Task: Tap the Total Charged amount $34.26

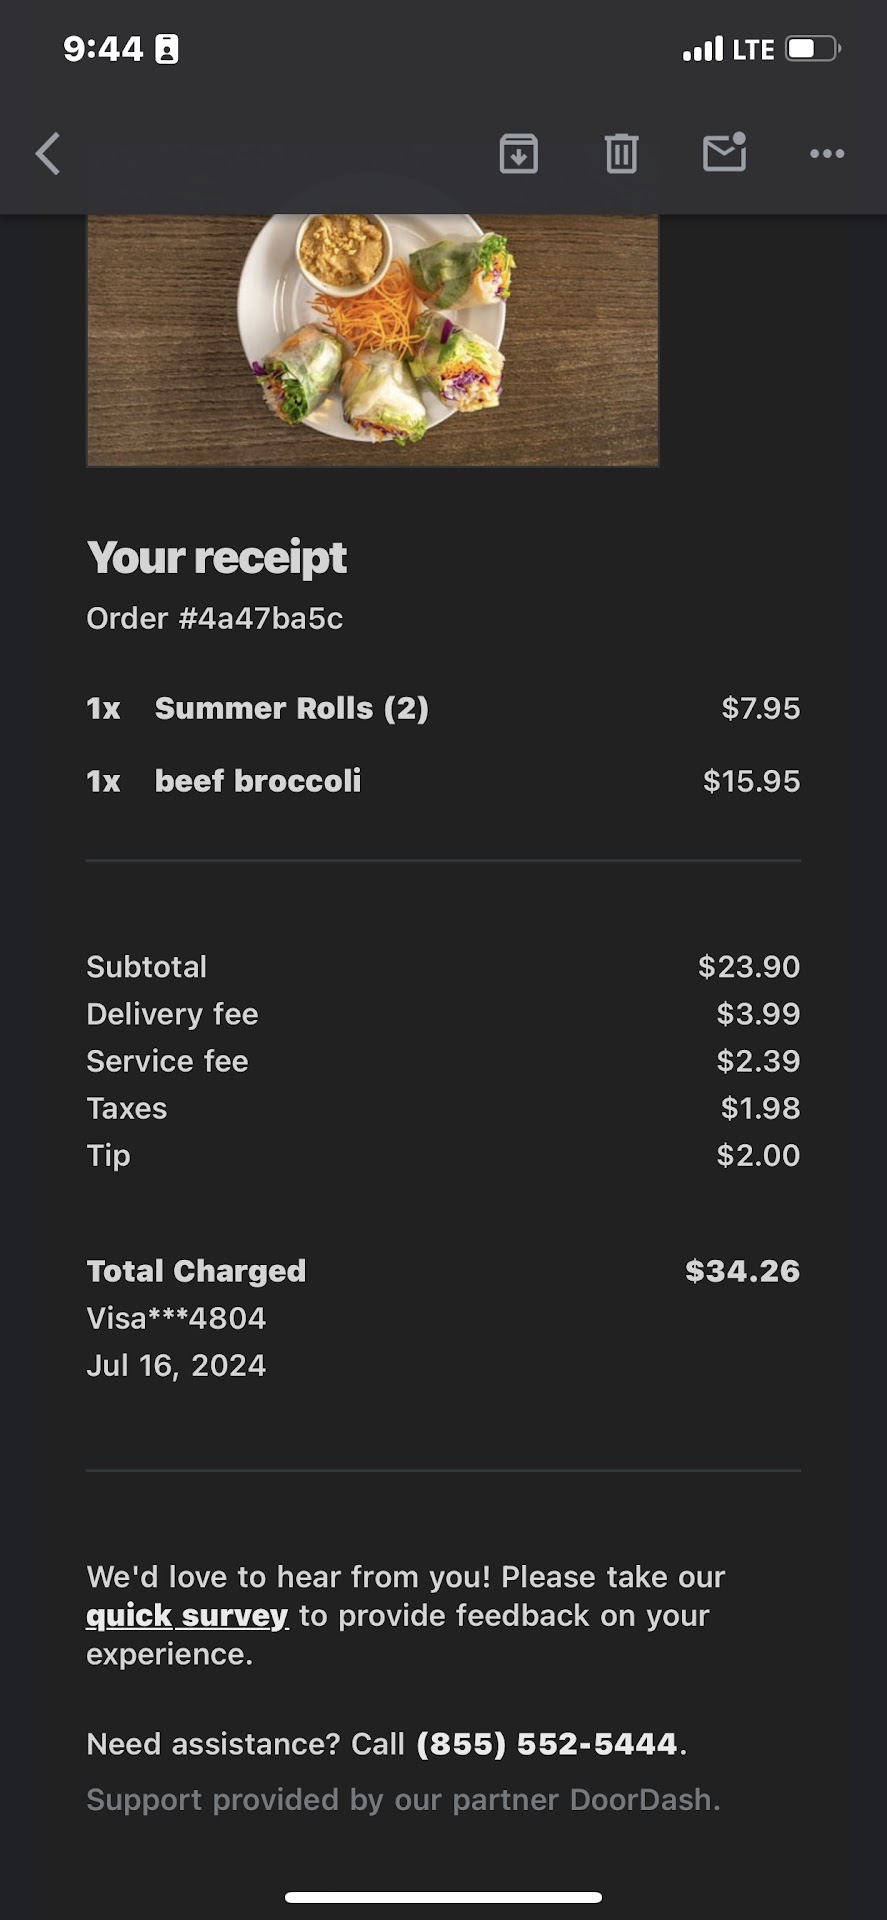Action: pyautogui.click(x=742, y=1271)
